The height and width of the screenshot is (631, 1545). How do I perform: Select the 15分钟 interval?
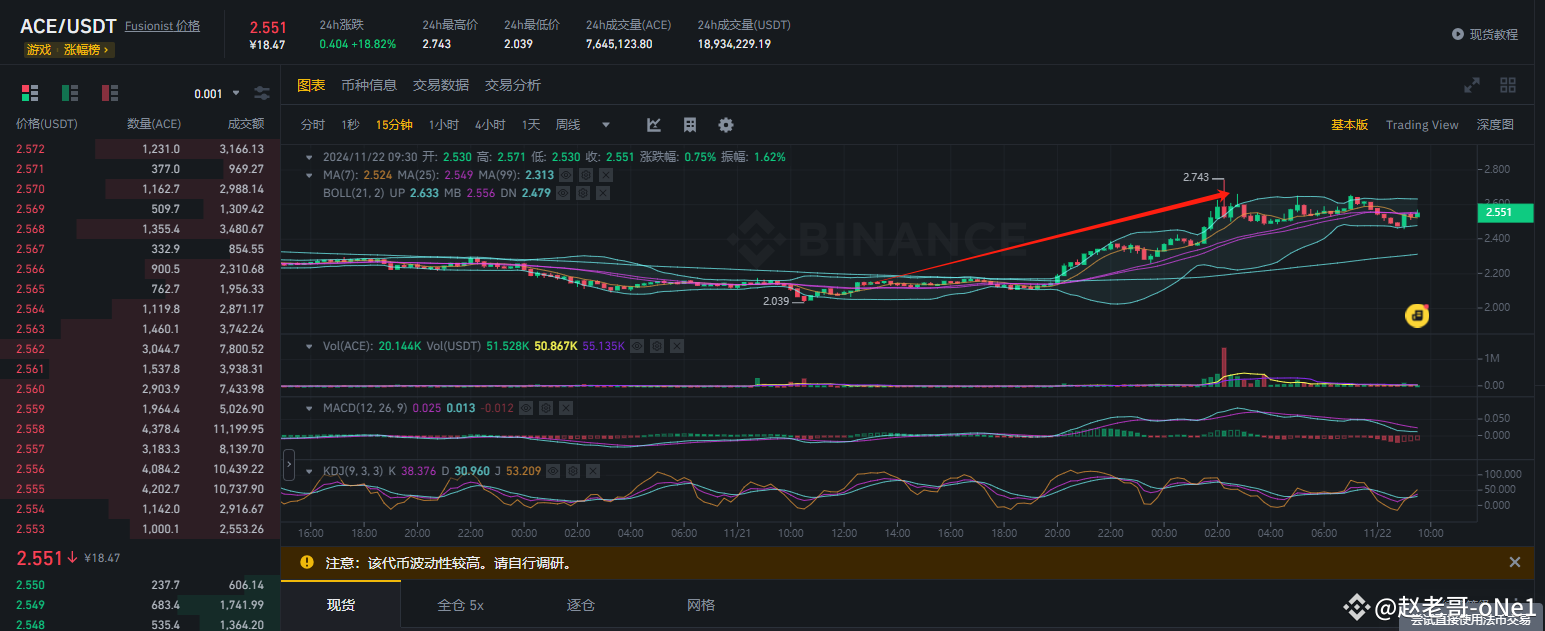[394, 125]
